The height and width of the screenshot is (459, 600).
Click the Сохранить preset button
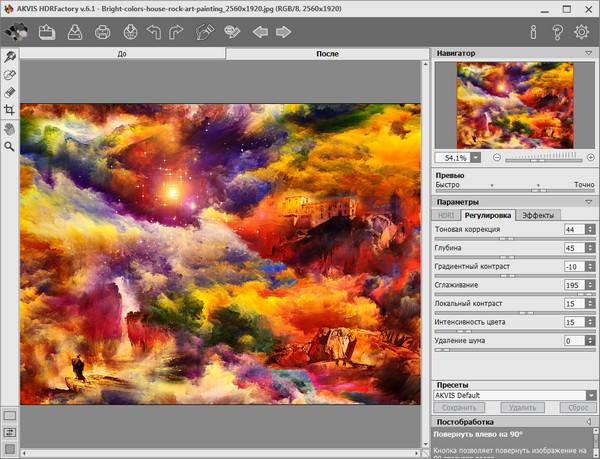click(x=458, y=408)
